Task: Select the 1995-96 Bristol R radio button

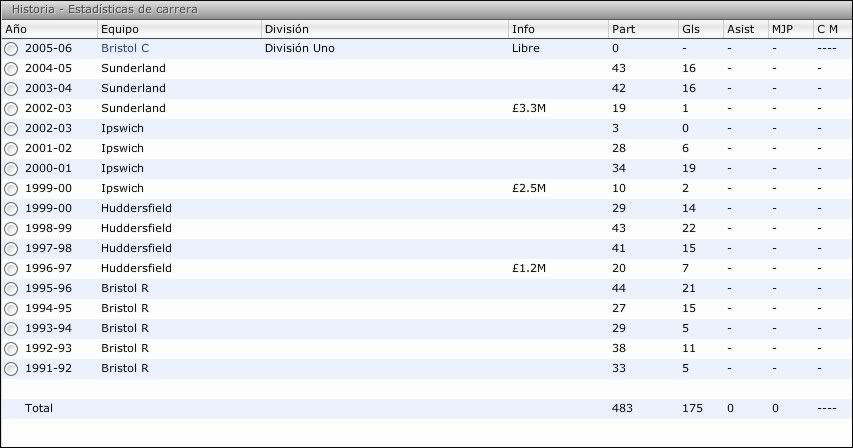Action: 11,289
